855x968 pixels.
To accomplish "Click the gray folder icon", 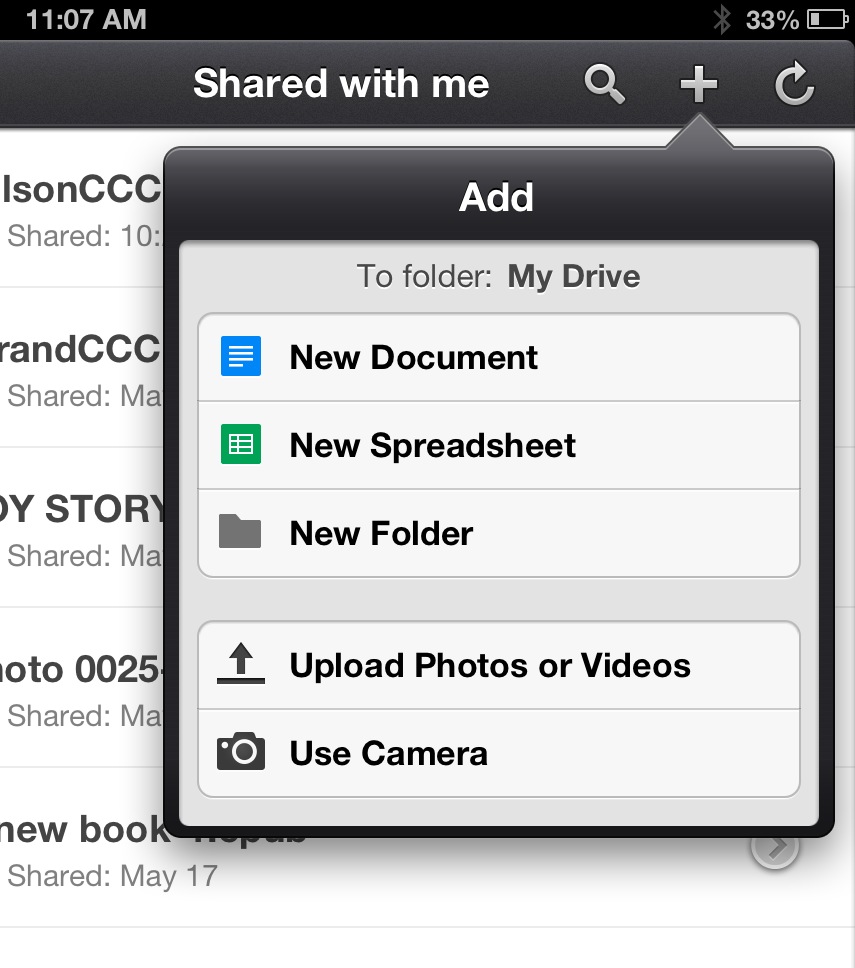I will coord(240,531).
